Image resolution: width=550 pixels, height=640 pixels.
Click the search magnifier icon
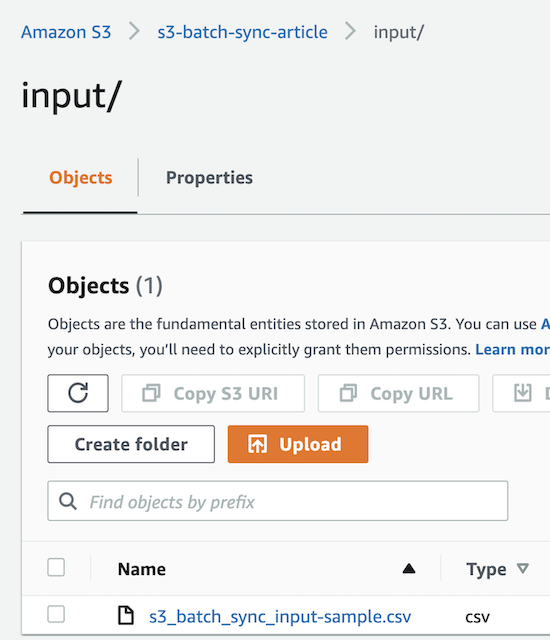[x=68, y=501]
